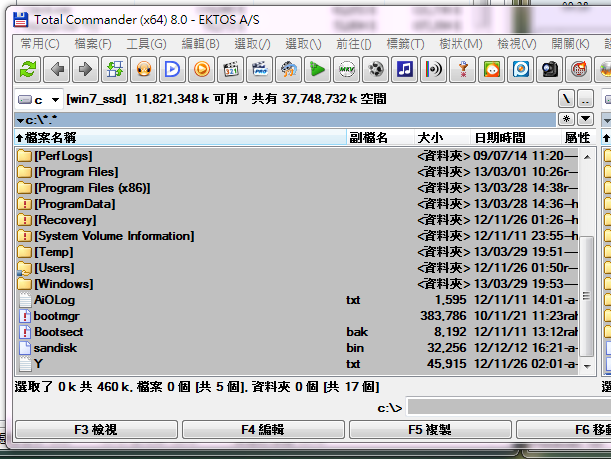Select the Bootsect bak file

(x=297, y=332)
